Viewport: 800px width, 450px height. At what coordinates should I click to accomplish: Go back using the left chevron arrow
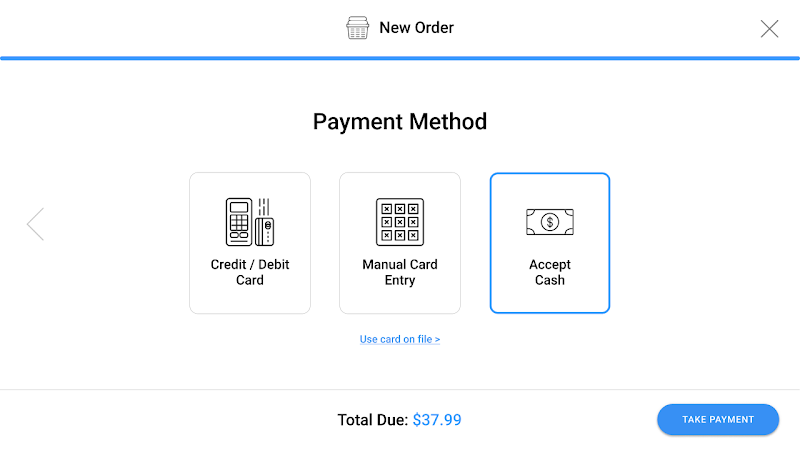click(x=36, y=224)
